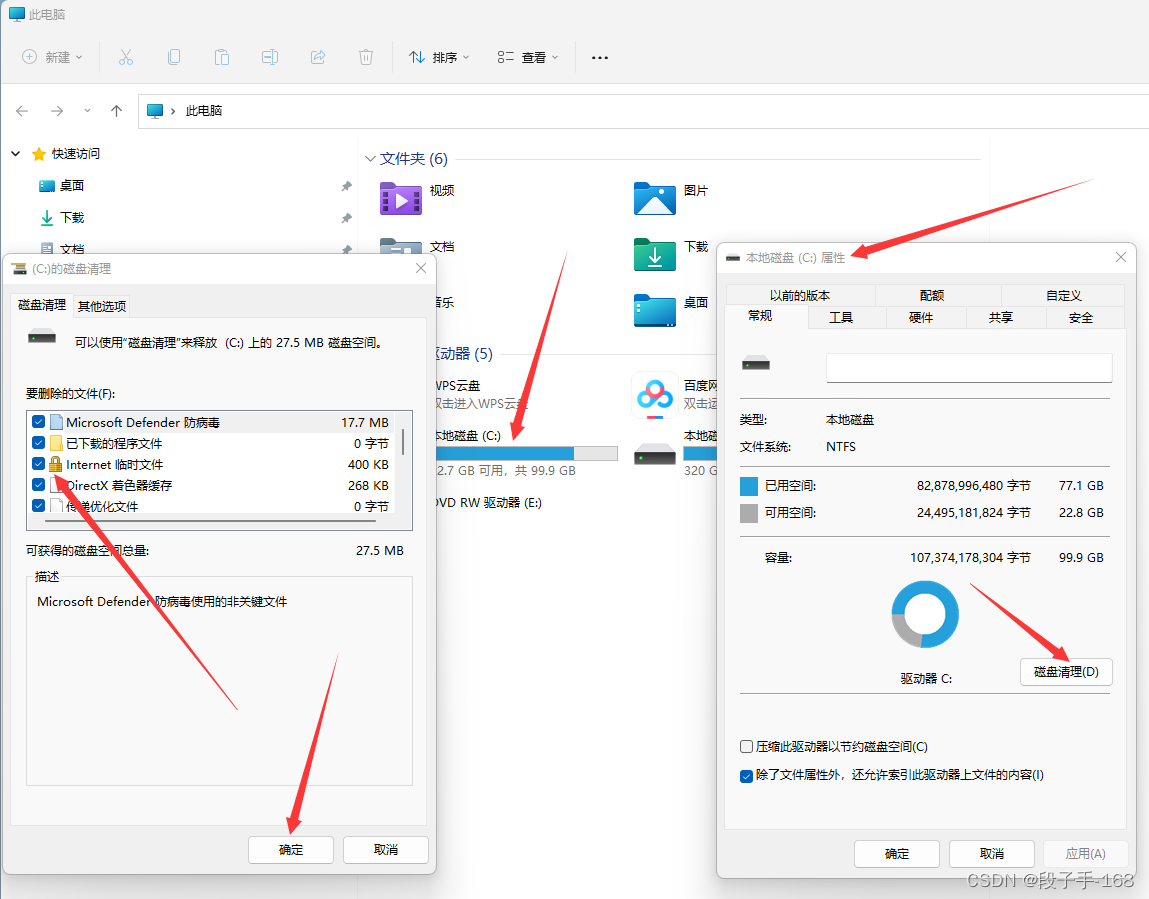This screenshot has width=1149, height=899.
Task: Click the drive label text field
Action: (x=969, y=368)
